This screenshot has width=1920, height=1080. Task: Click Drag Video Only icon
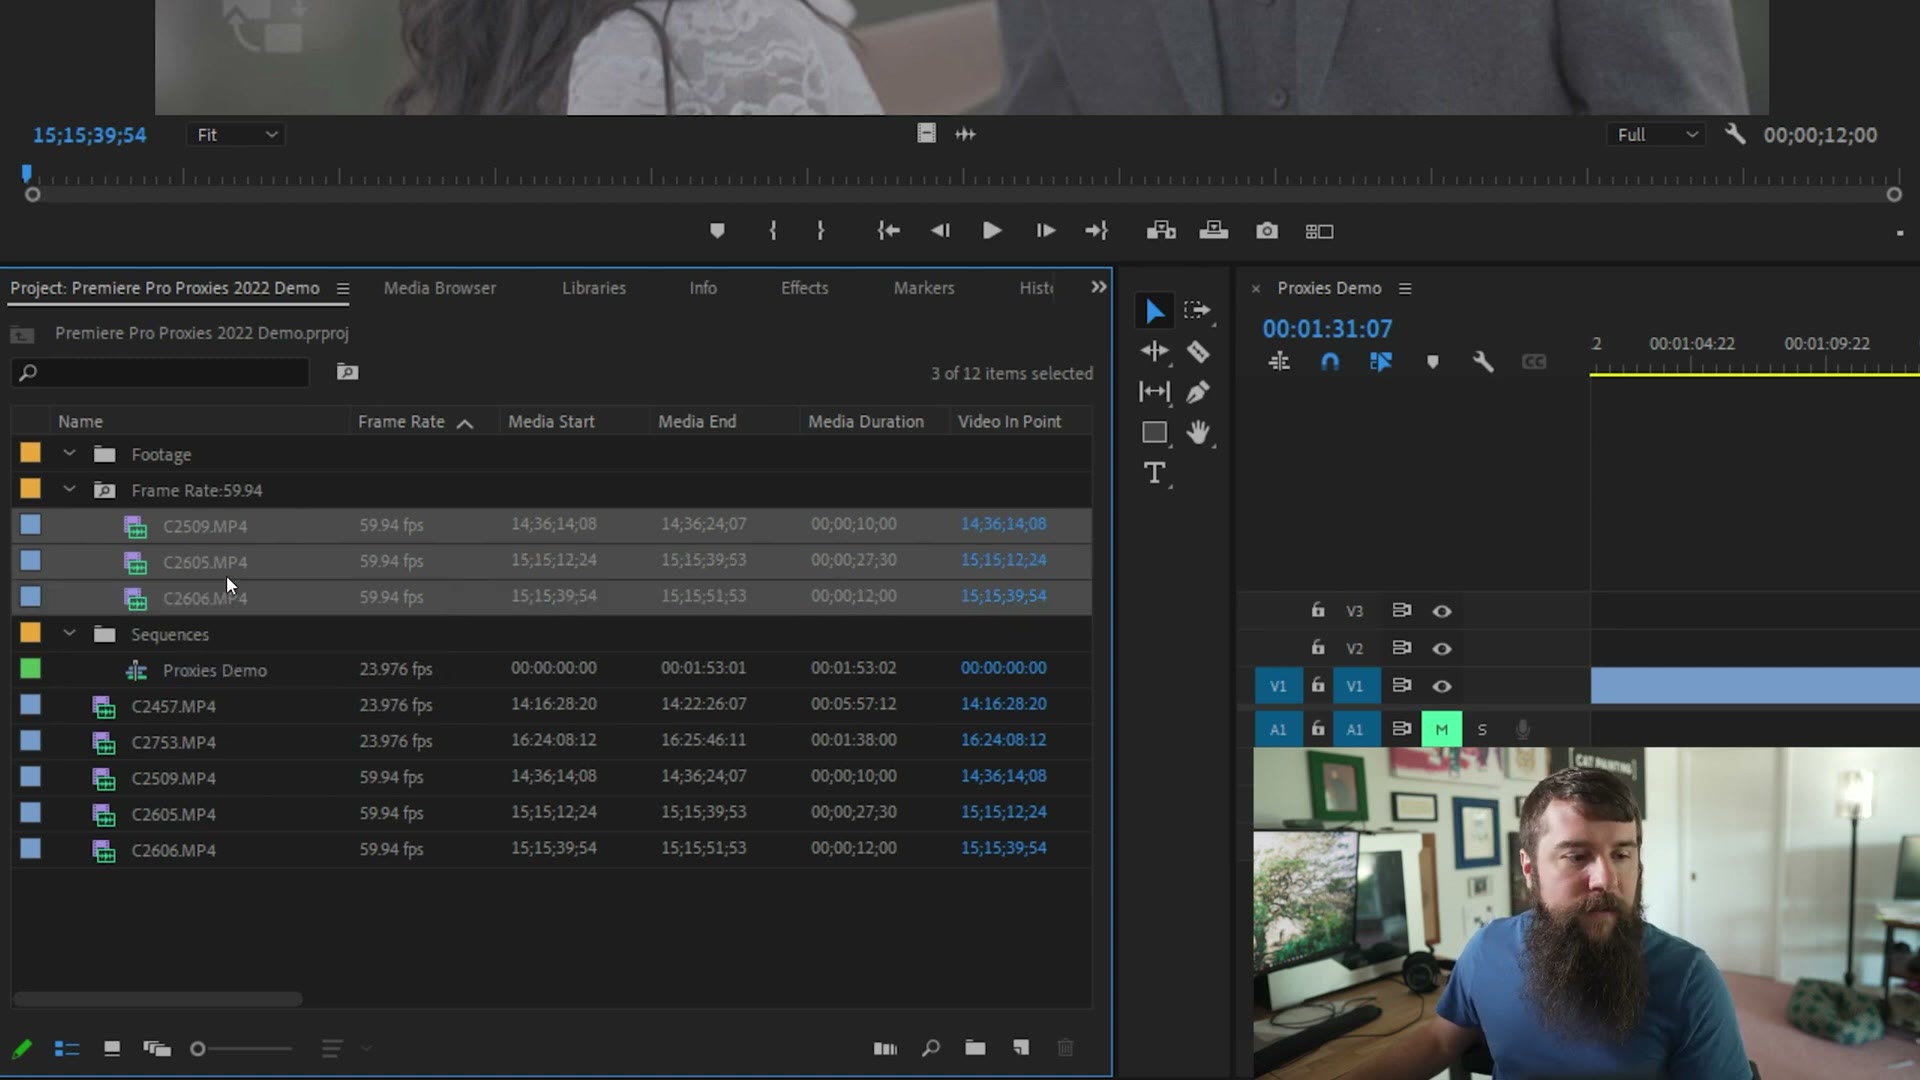point(926,133)
